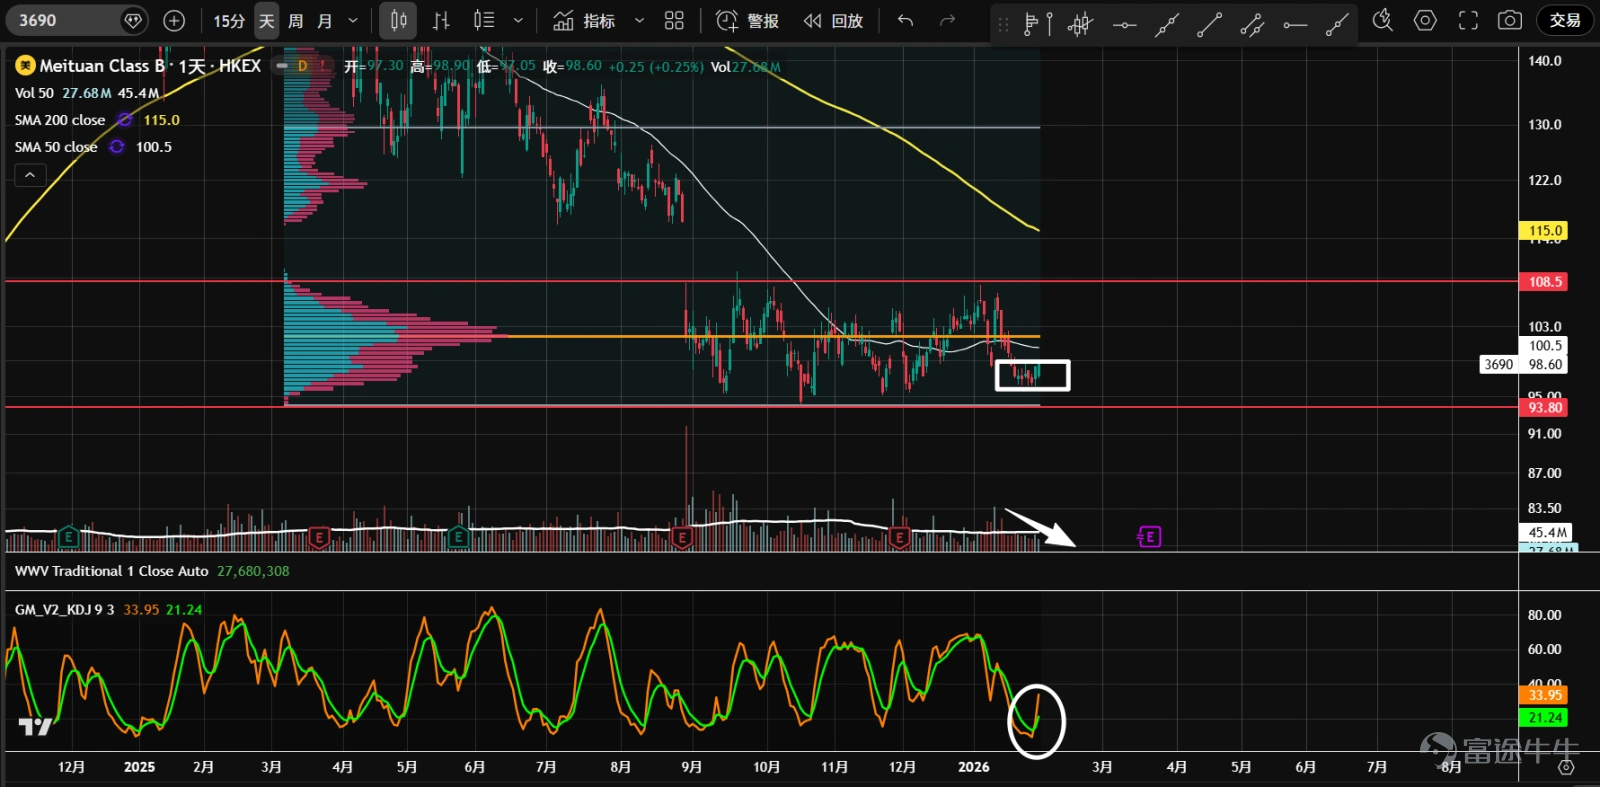Select the trend line drawing tool
The image size is (1600, 787).
(1209, 24)
